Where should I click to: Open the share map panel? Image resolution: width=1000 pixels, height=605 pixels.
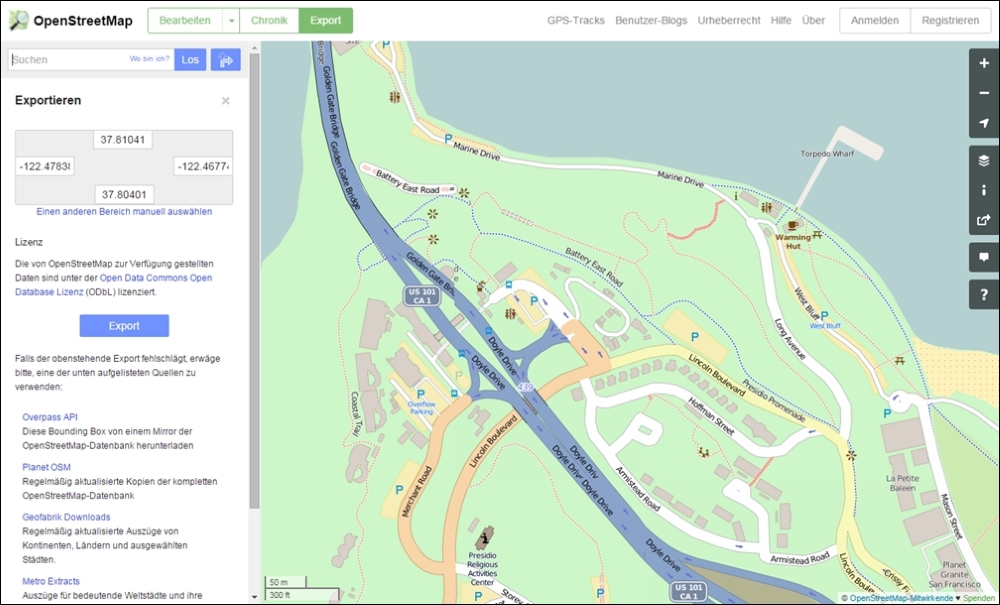pos(983,220)
